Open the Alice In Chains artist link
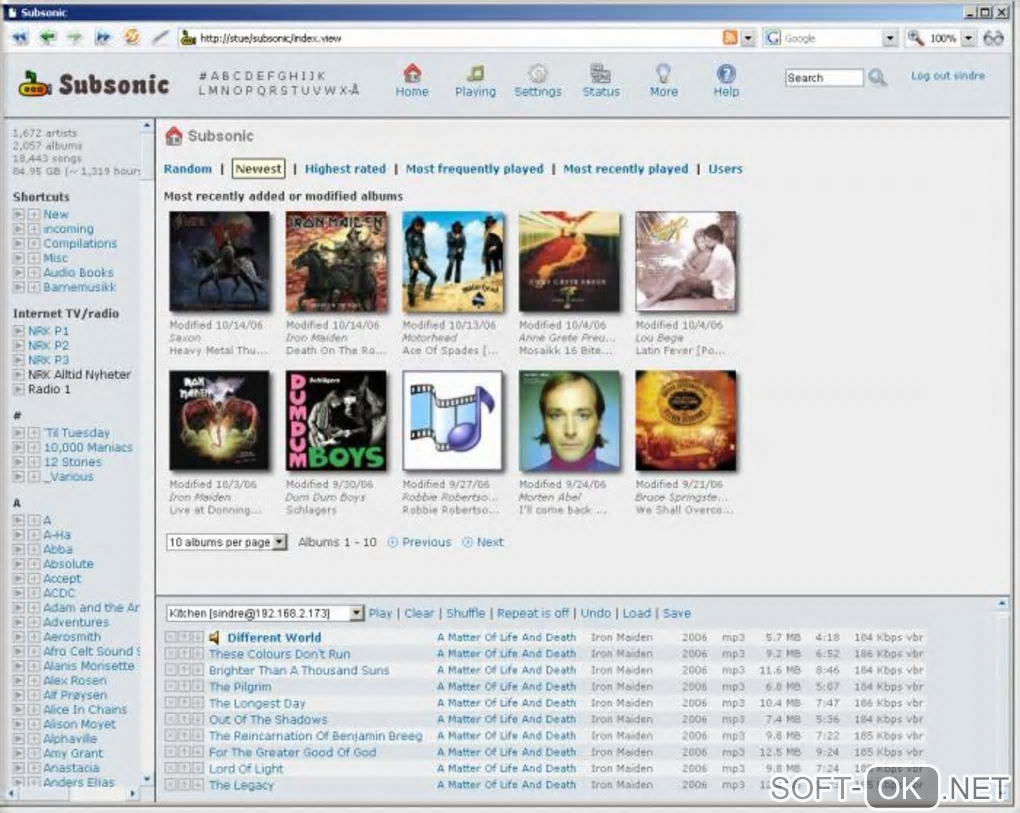Screen dimensions: 1020x813 [85, 710]
